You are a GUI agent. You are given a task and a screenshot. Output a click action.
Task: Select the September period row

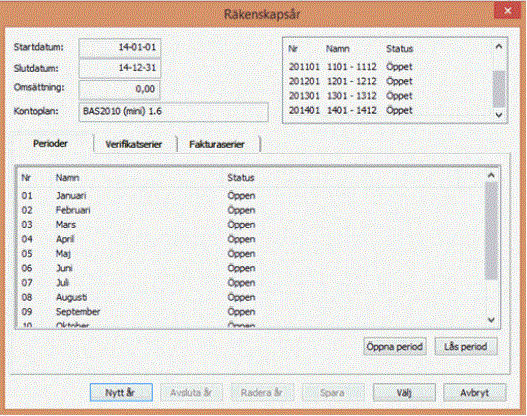click(x=251, y=312)
